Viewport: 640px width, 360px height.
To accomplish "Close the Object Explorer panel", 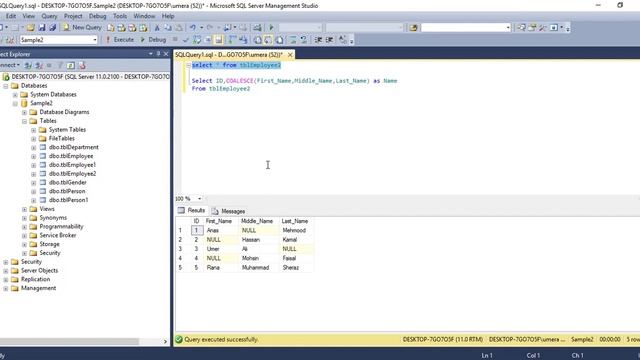I will (x=166, y=54).
